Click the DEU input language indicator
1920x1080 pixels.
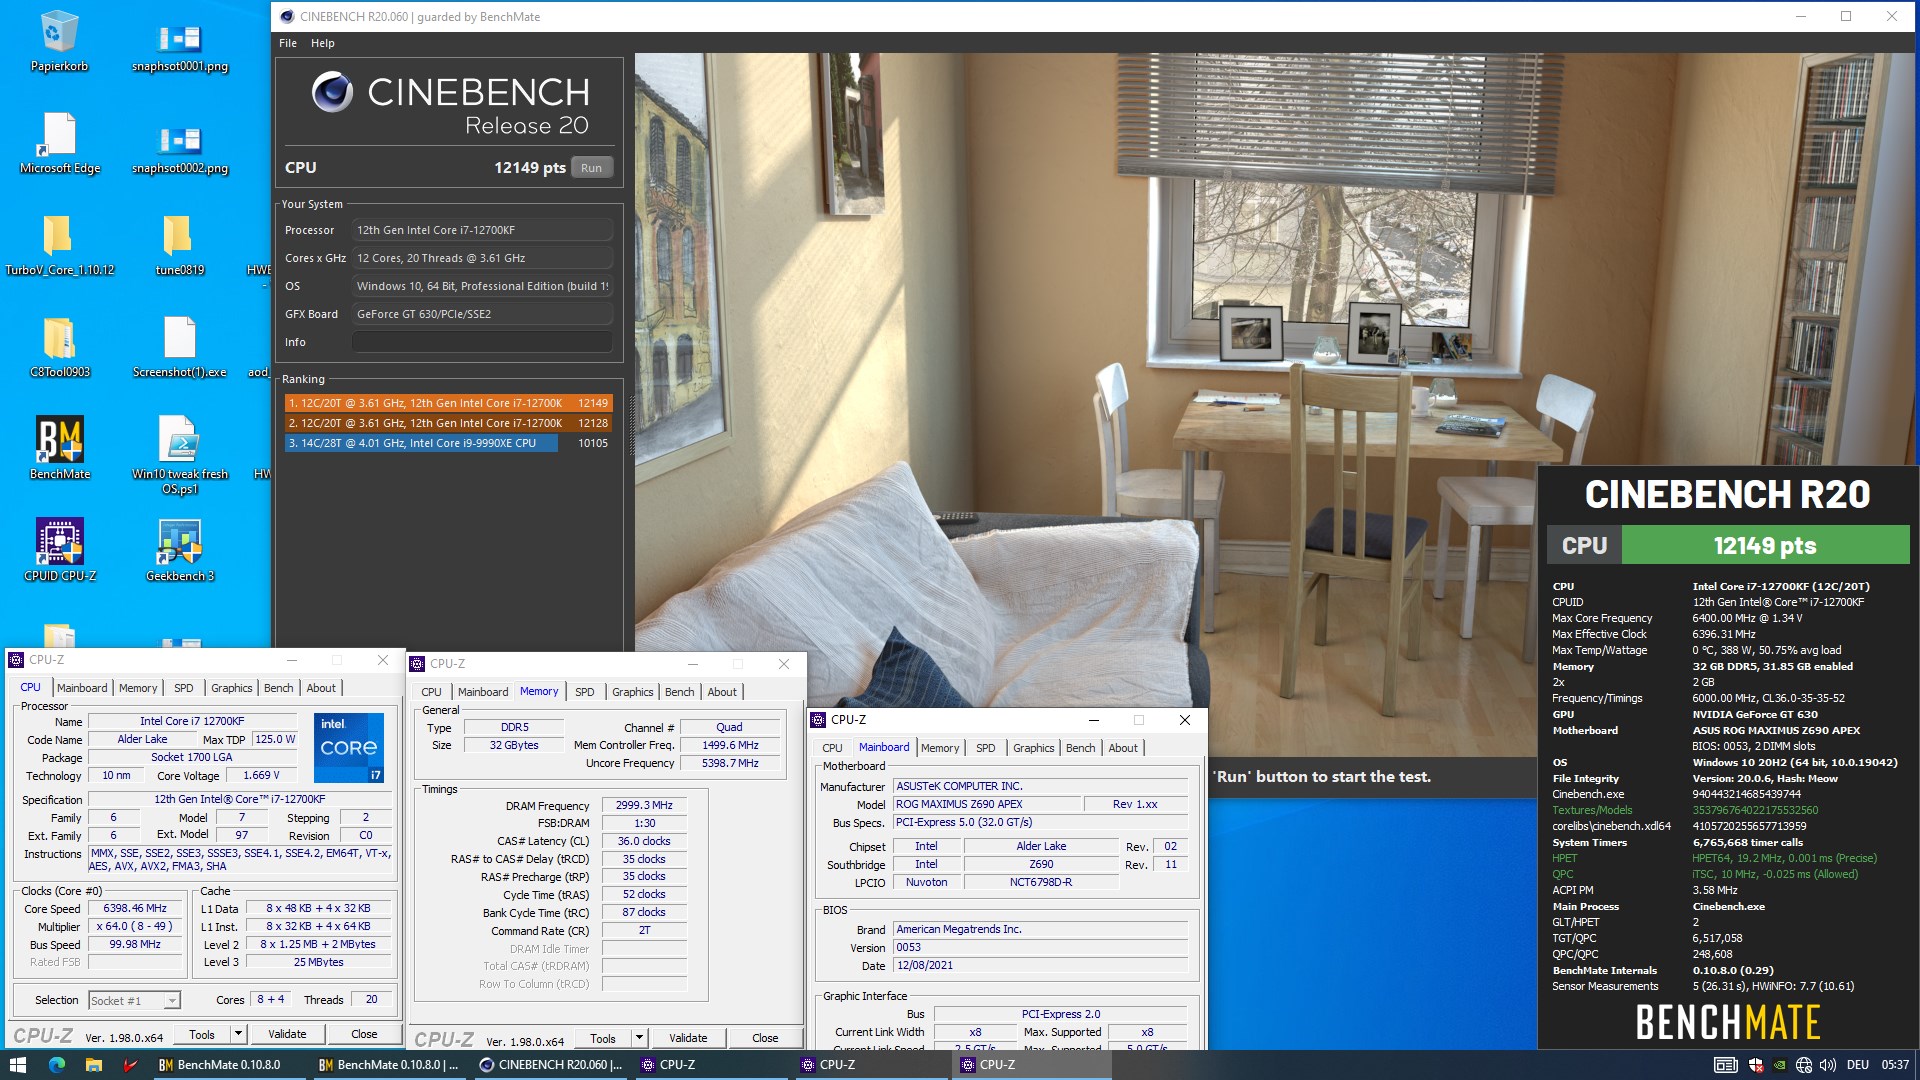1858,1065
